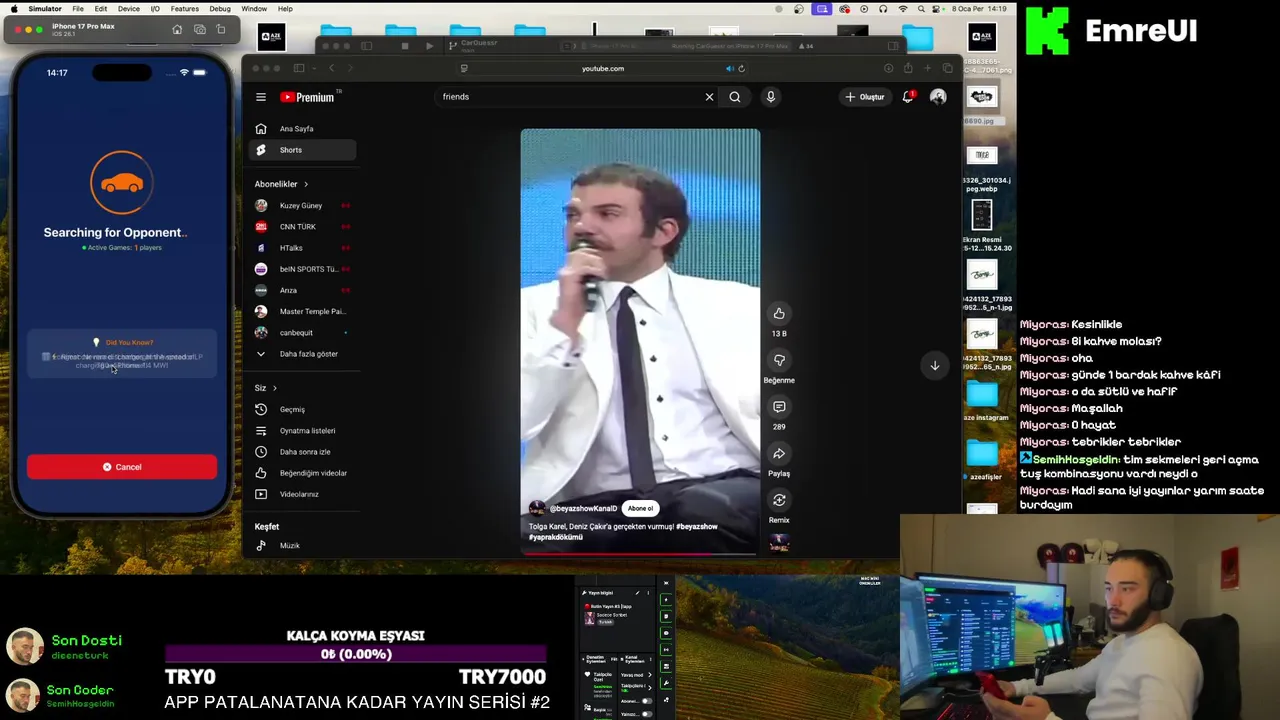Stop the Xcode running app
Viewport: 1280px width, 720px height.
pyautogui.click(x=404, y=46)
